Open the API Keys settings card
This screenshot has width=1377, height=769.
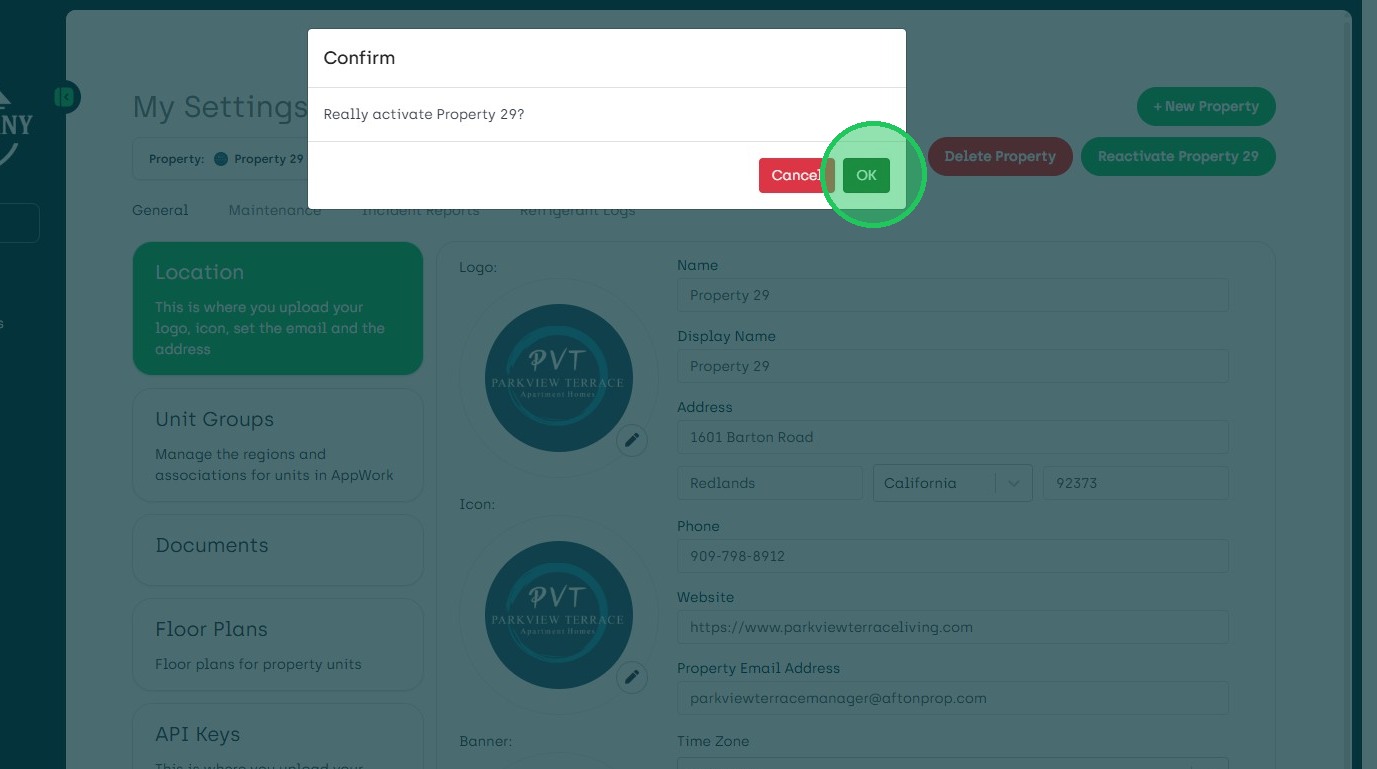tap(278, 737)
